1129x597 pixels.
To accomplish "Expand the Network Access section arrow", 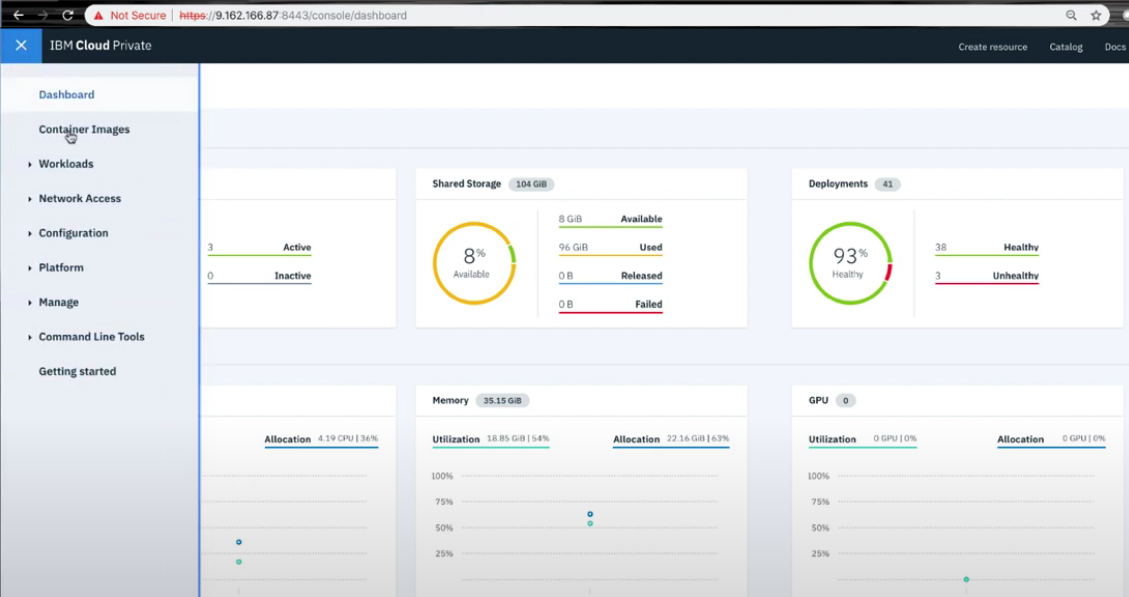I will (x=30, y=199).
